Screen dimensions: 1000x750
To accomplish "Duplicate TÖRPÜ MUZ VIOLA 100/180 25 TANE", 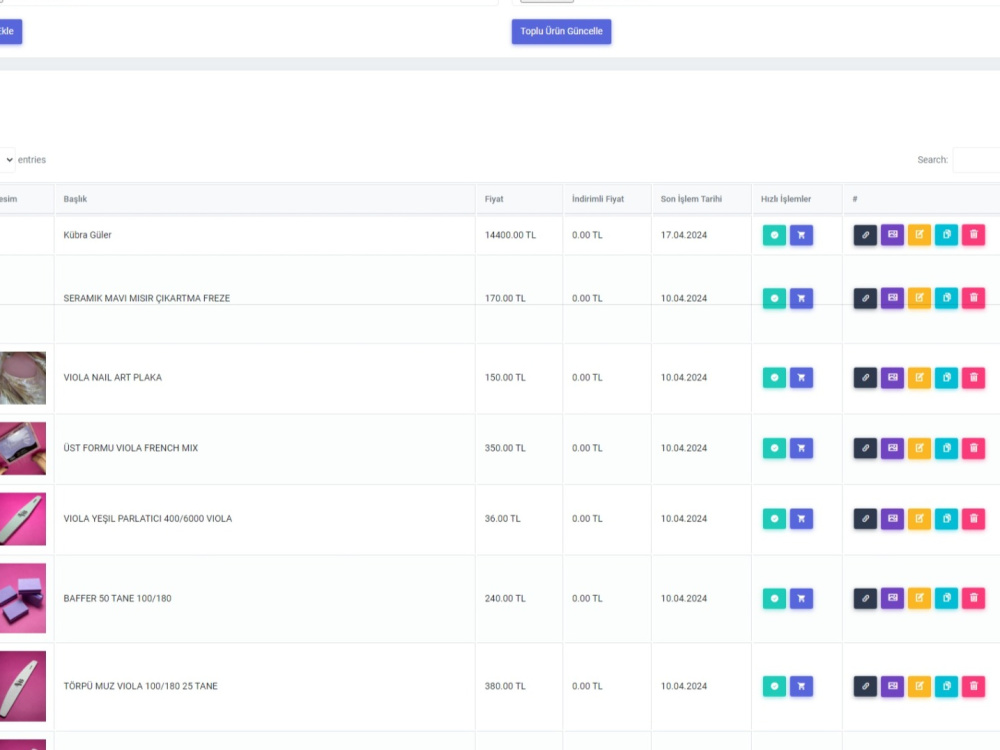I will click(946, 686).
